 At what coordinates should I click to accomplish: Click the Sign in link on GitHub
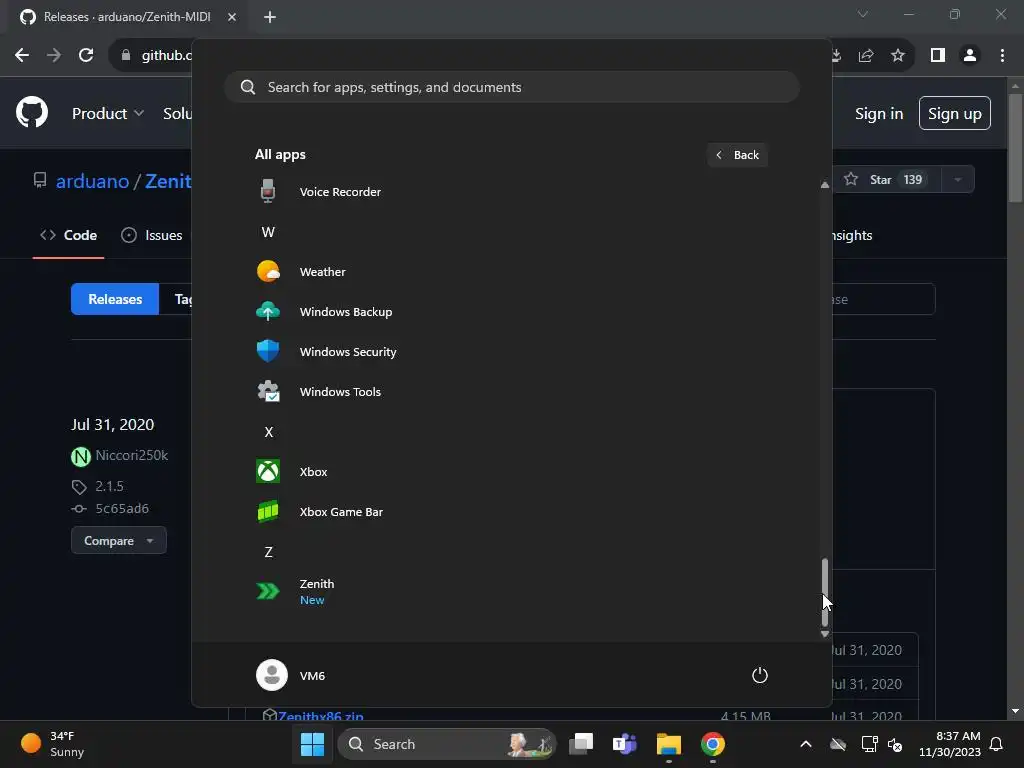tap(879, 114)
